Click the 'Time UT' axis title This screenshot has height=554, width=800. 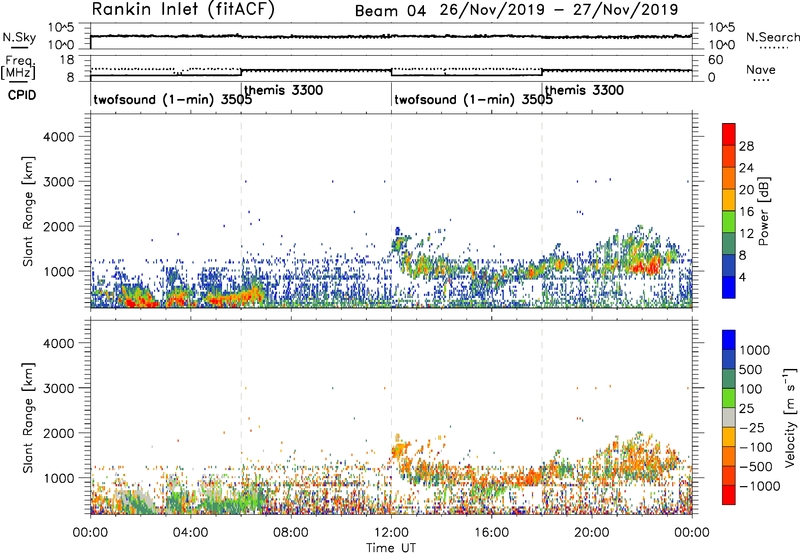click(x=391, y=548)
